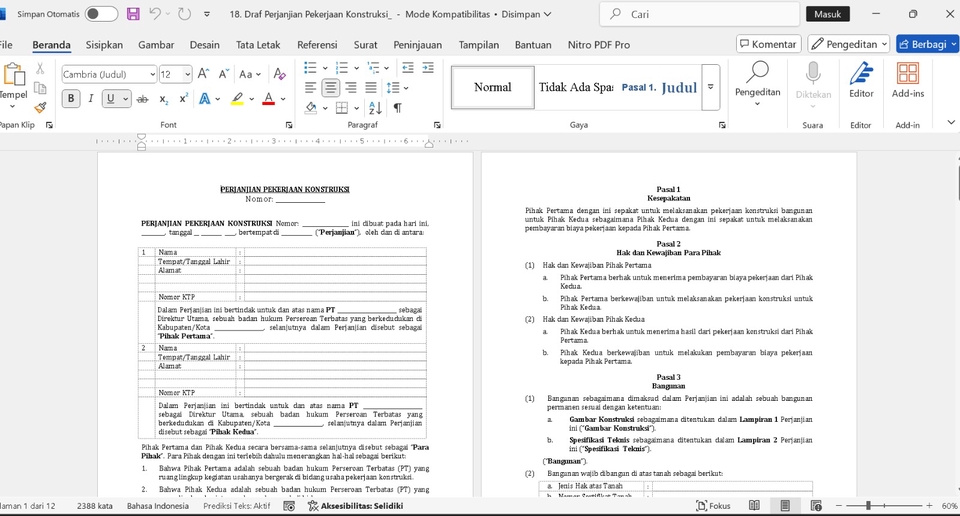Open the Editor proofing tool

tap(861, 80)
